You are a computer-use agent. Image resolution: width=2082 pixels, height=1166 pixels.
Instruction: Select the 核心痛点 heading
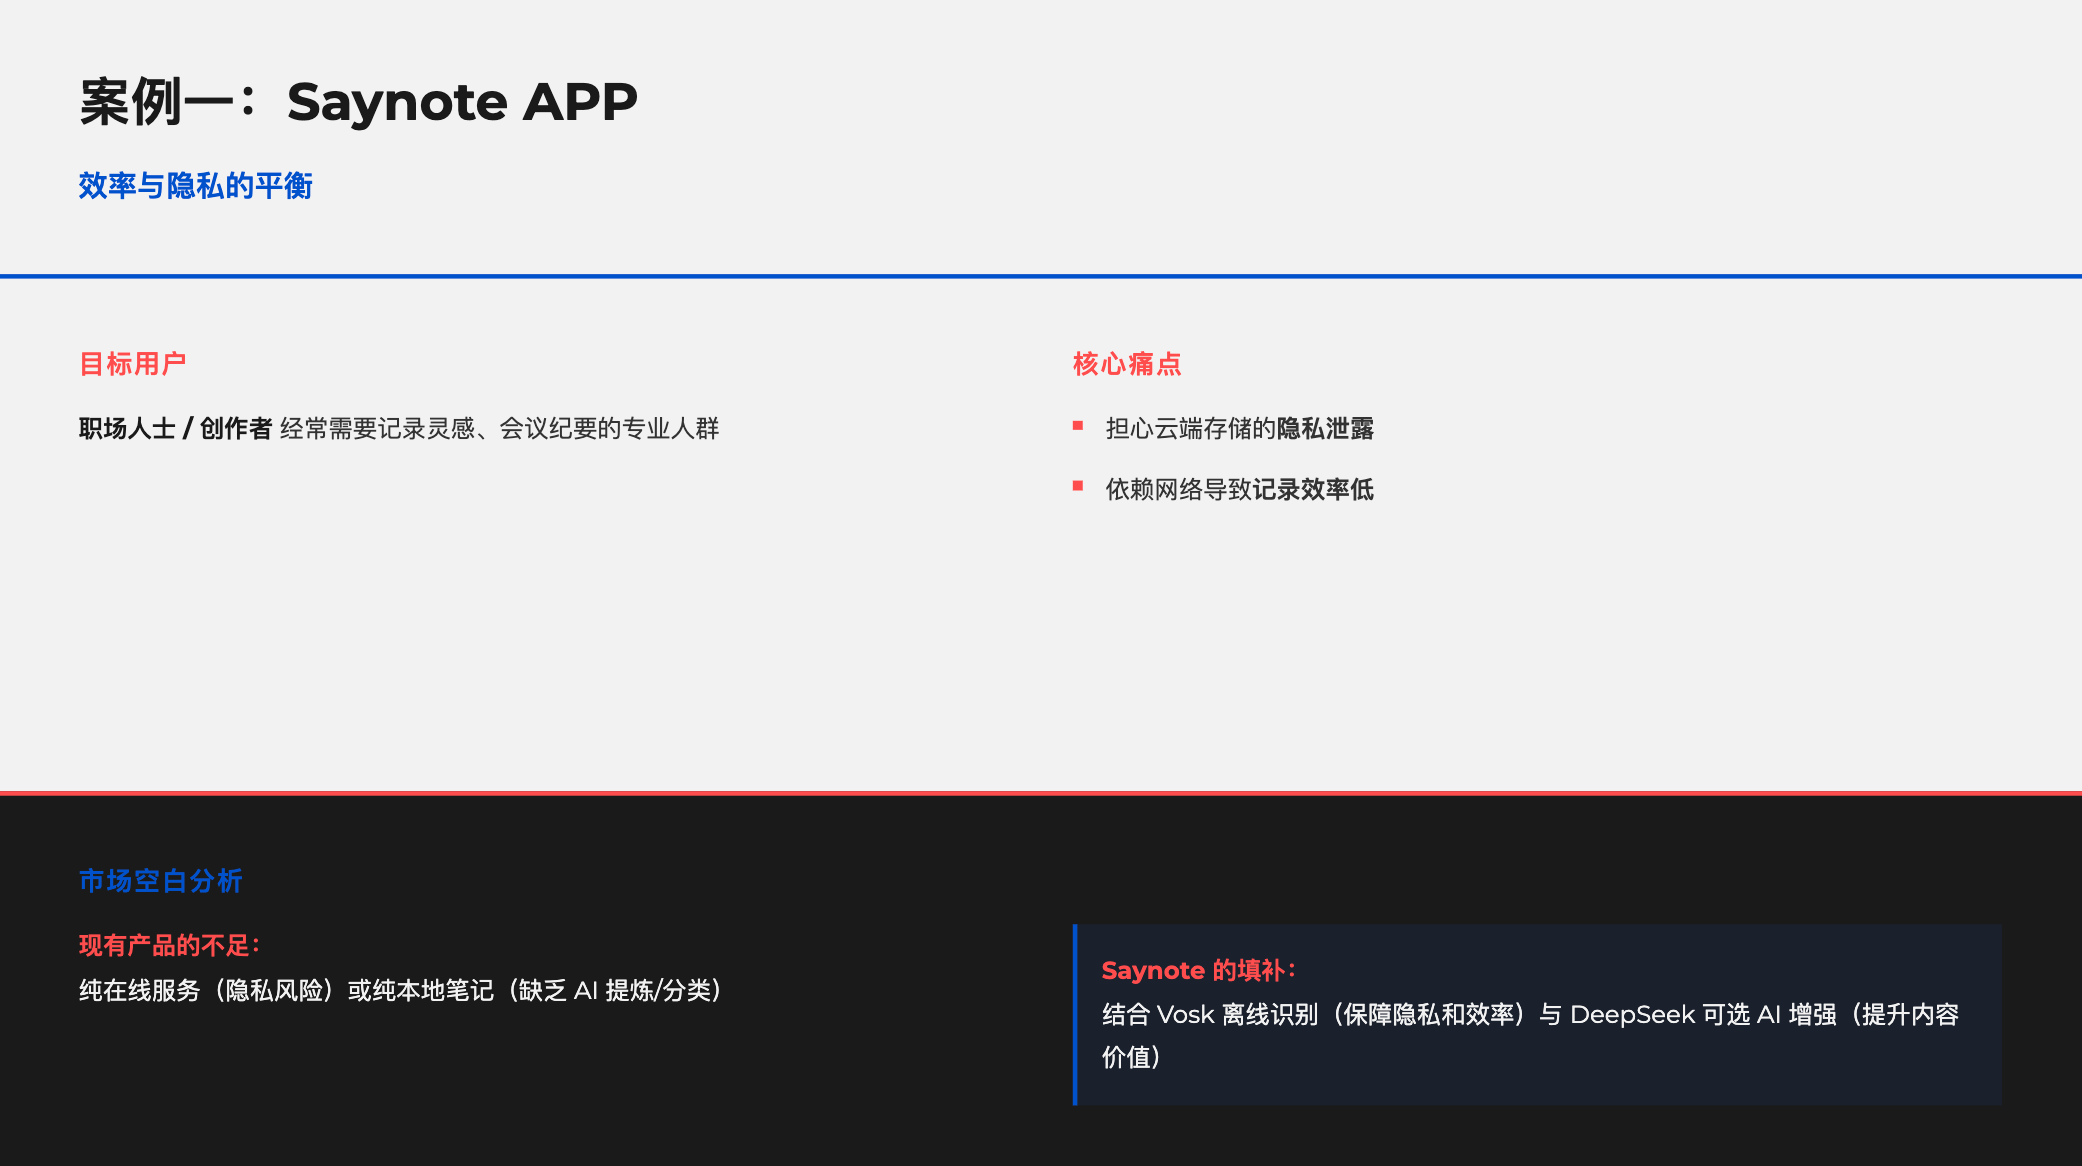coord(1127,364)
